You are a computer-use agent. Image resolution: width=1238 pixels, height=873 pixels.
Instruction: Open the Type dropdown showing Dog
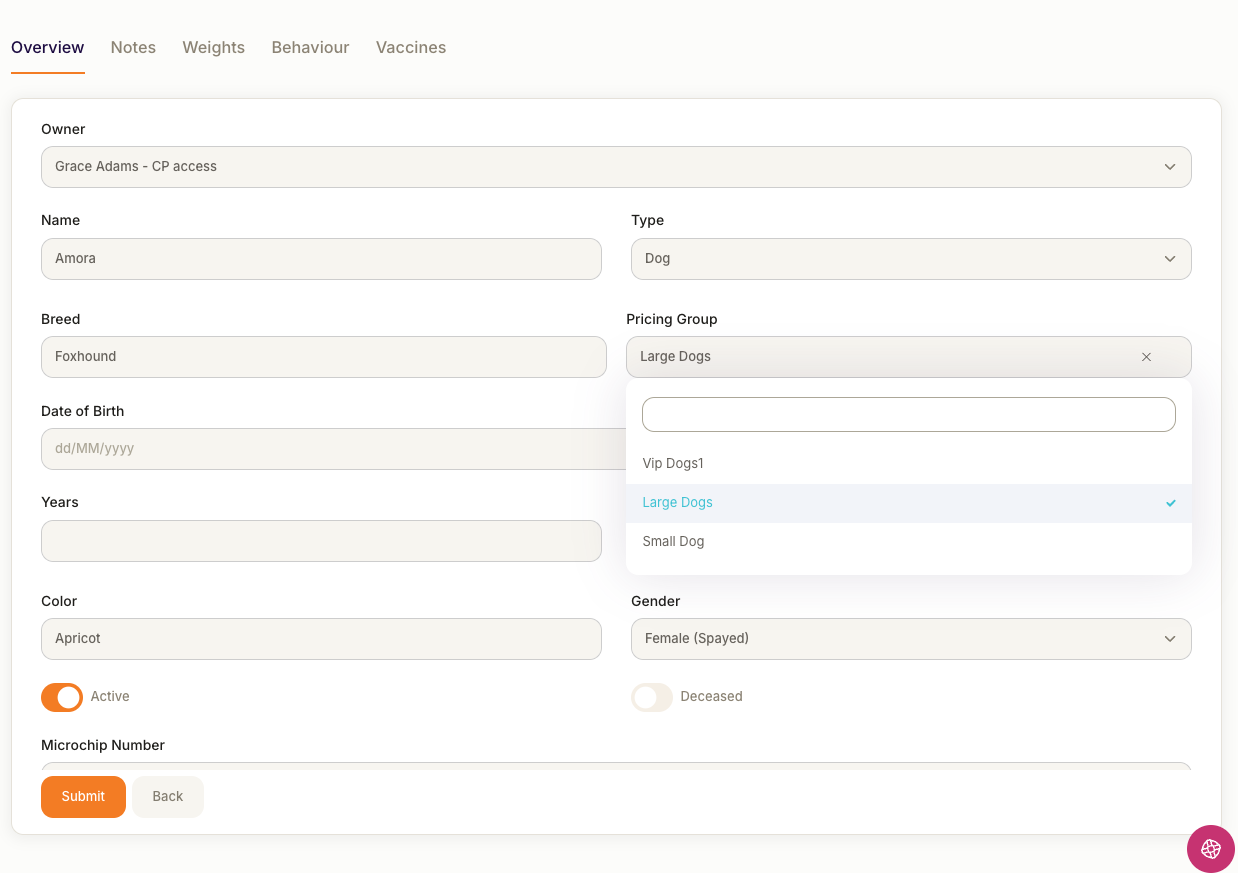(911, 259)
